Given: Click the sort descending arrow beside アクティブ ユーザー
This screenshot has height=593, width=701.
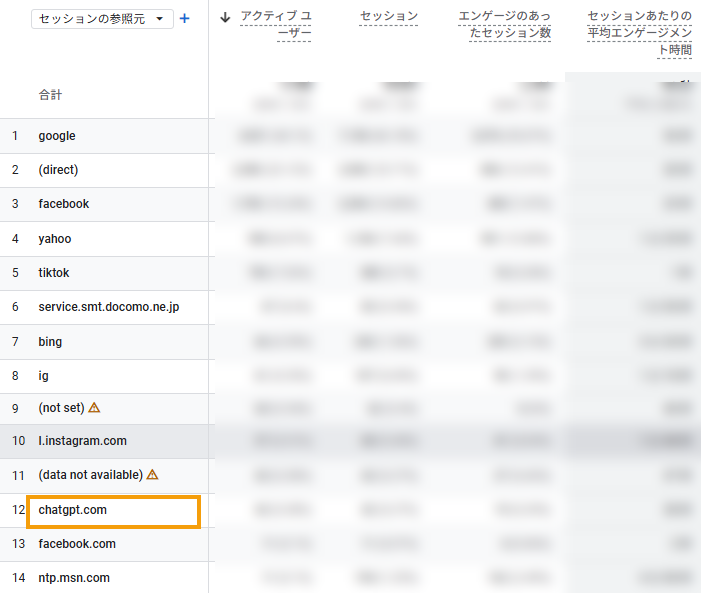Looking at the screenshot, I should click(x=225, y=17).
